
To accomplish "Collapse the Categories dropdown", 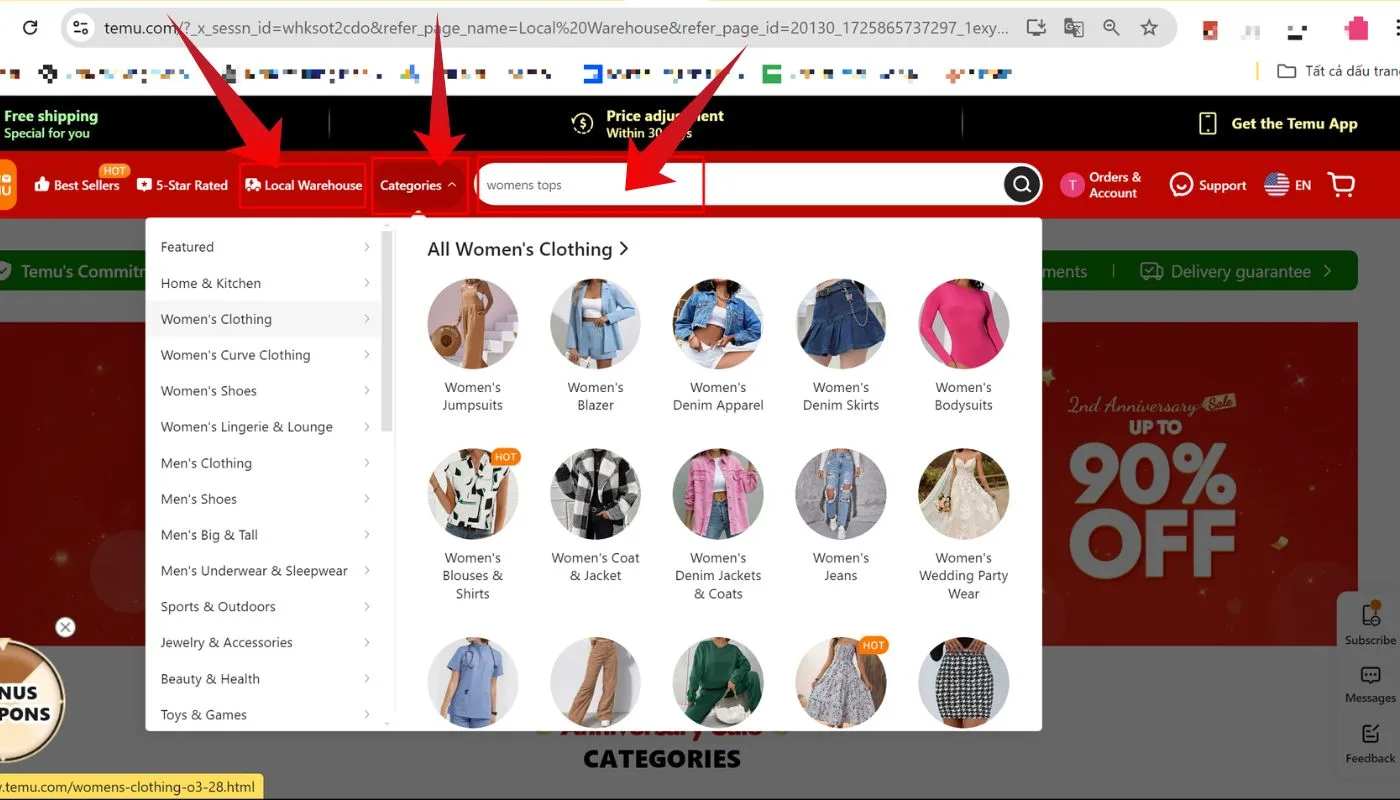I will point(419,185).
